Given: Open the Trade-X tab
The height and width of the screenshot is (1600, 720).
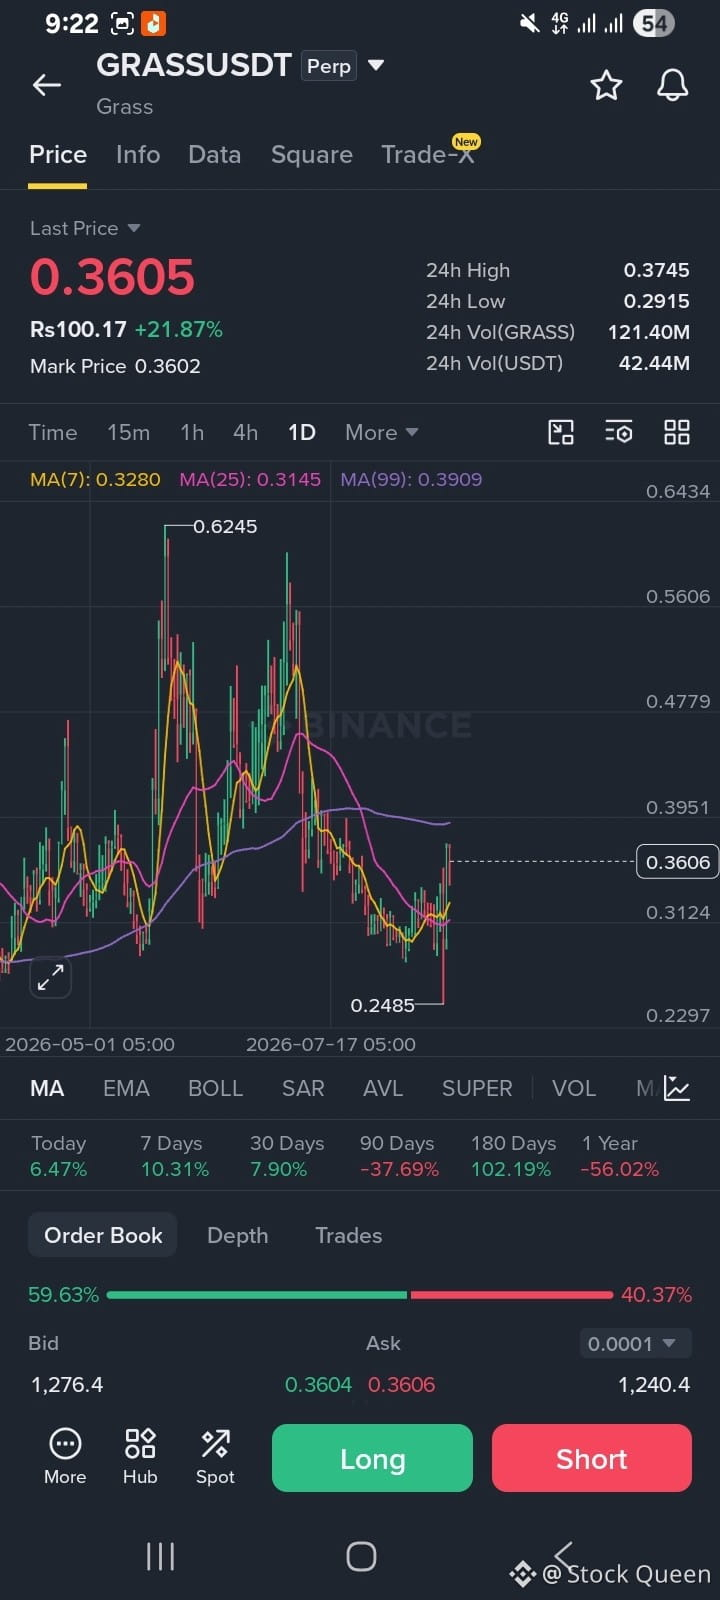Looking at the screenshot, I should click(428, 153).
